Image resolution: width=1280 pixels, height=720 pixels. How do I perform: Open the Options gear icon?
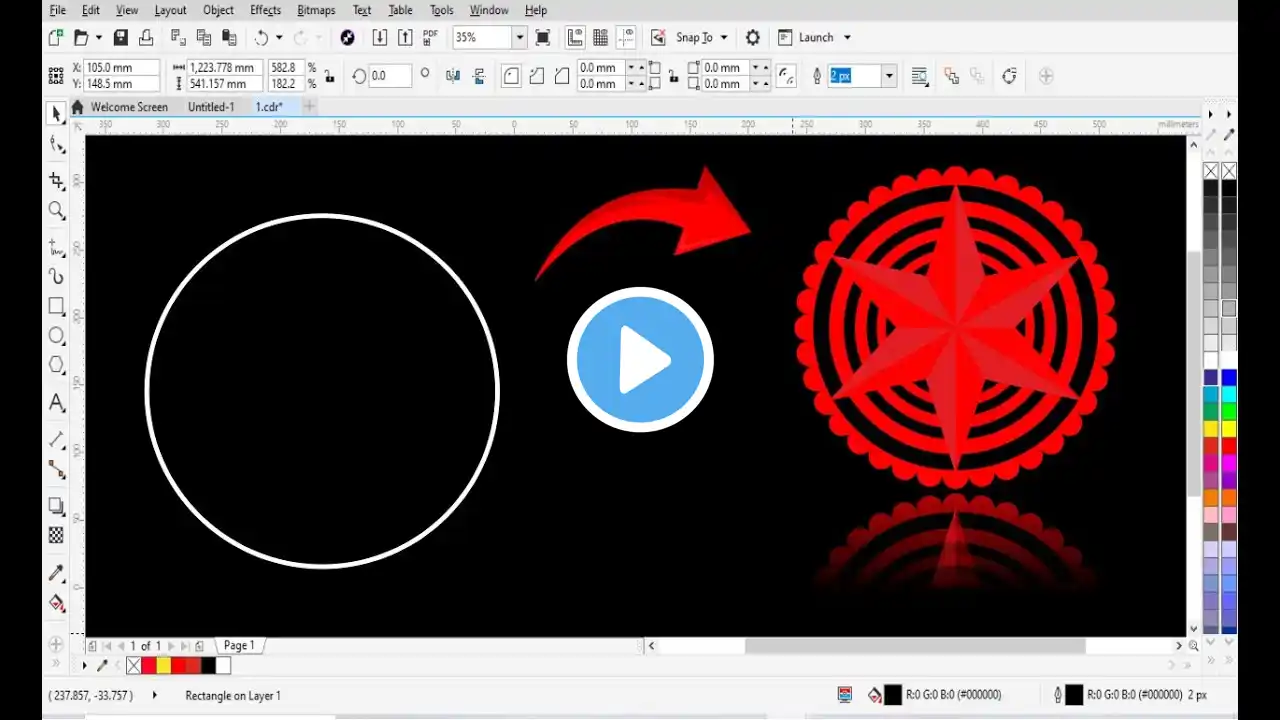(753, 38)
